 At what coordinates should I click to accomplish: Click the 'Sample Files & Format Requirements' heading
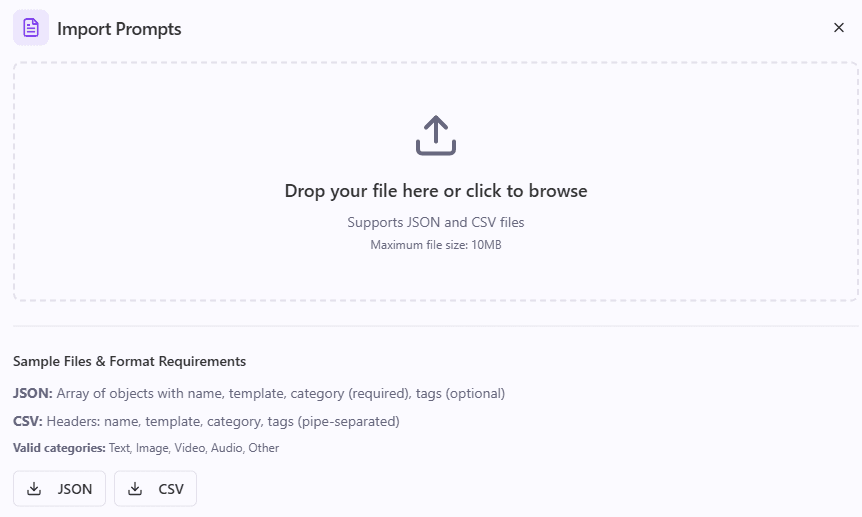click(129, 361)
